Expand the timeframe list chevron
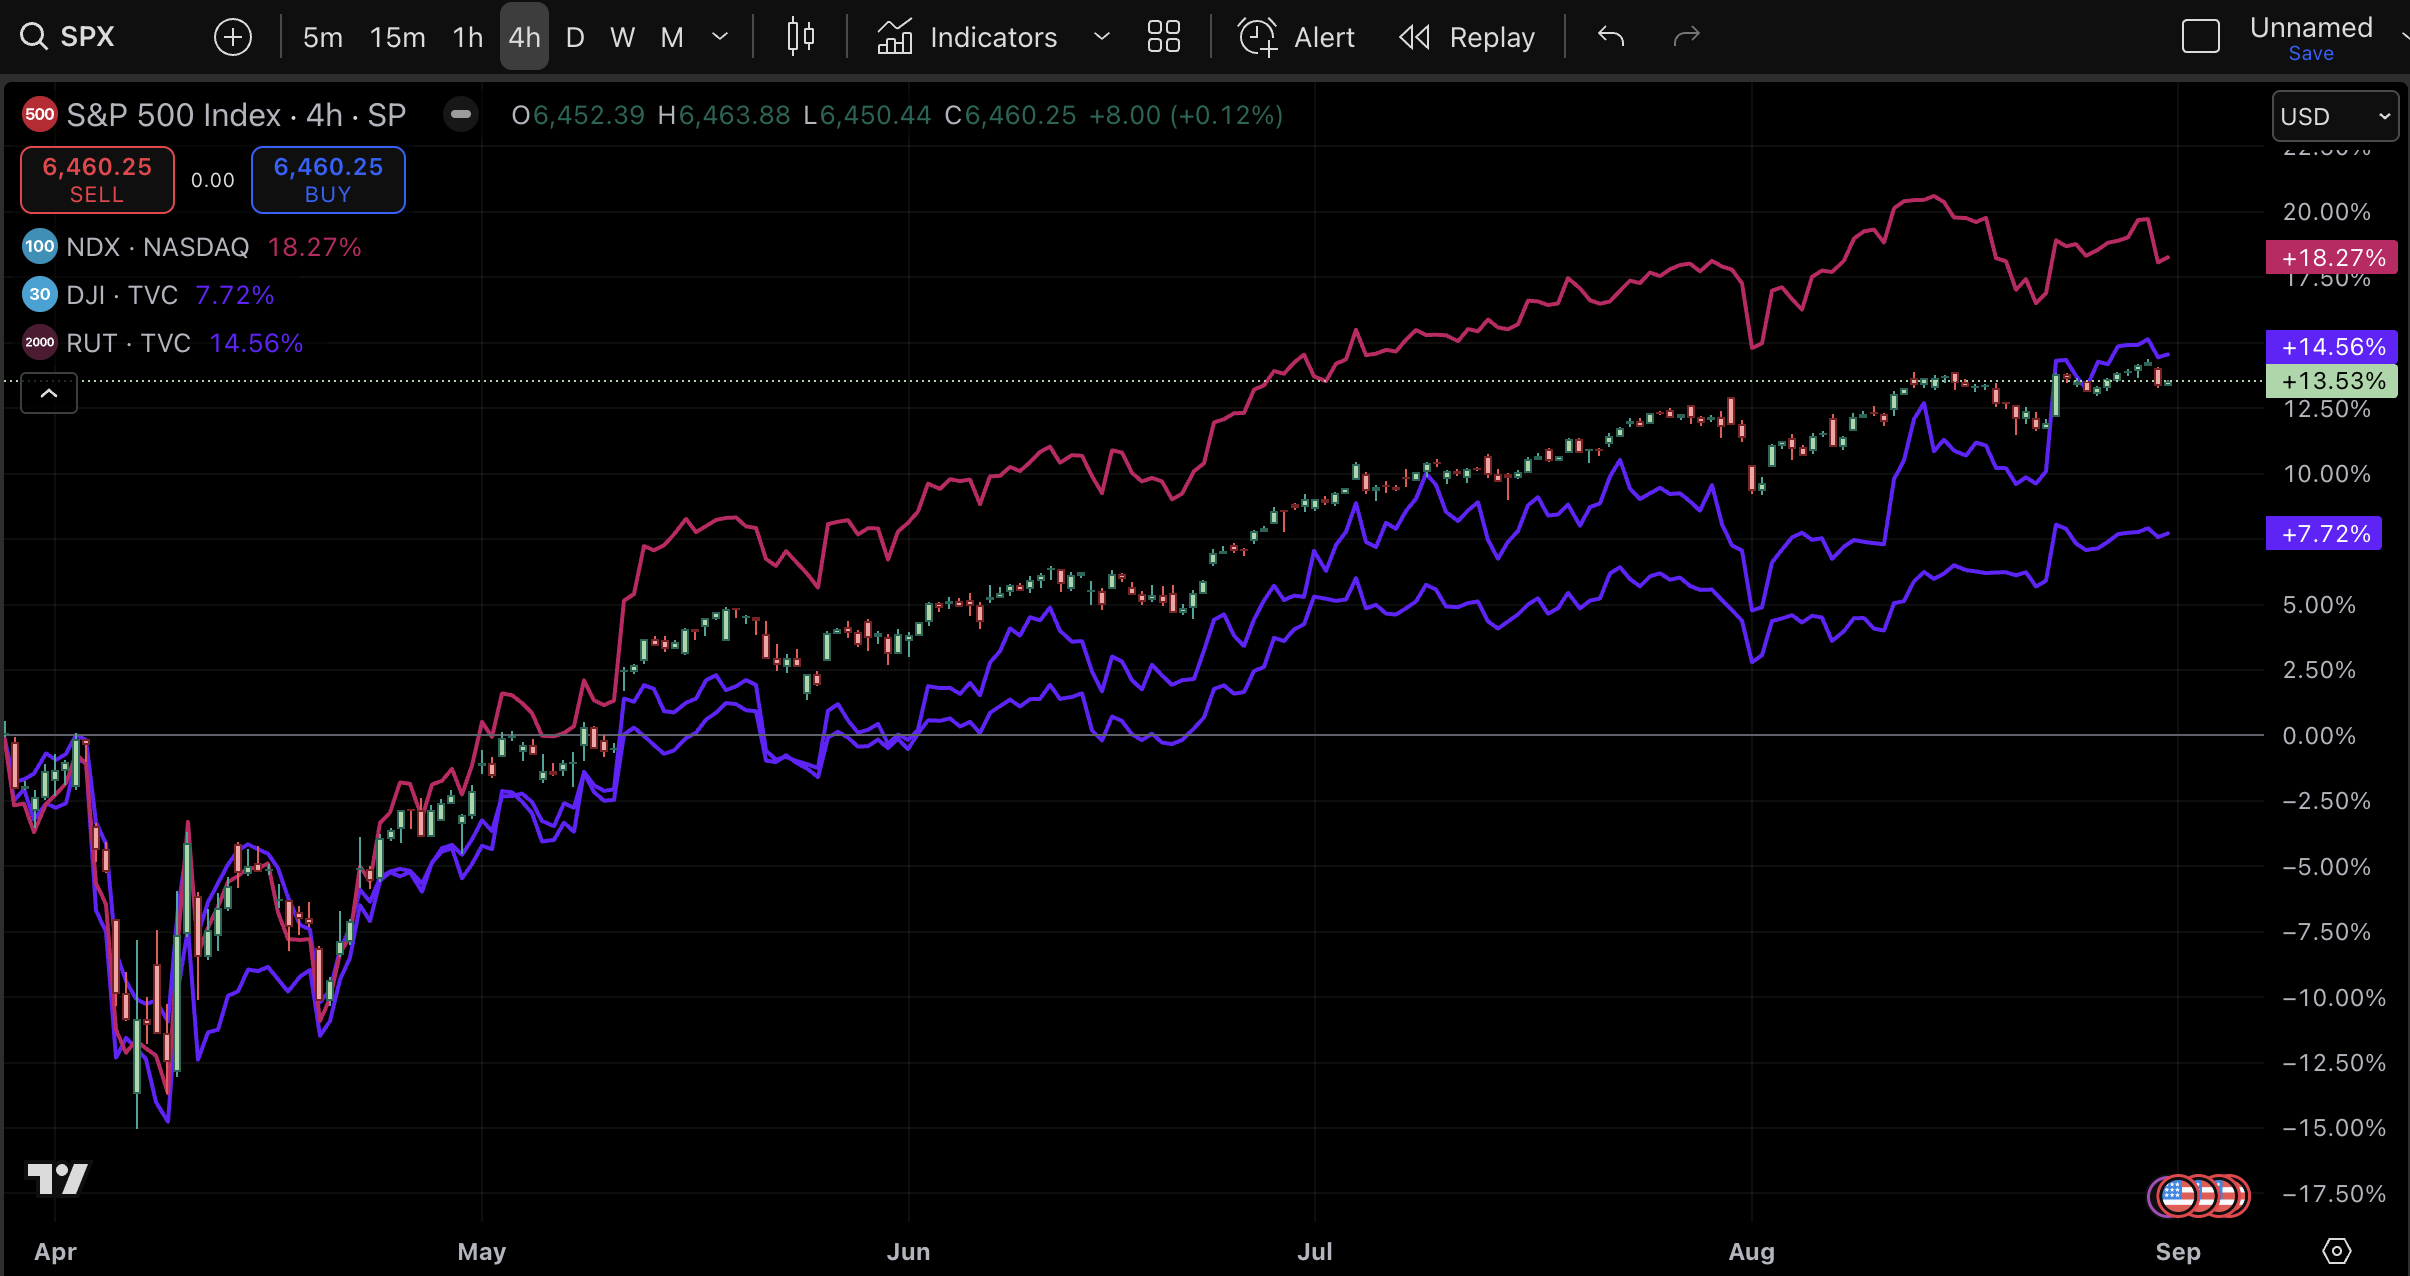2410x1276 pixels. (719, 37)
